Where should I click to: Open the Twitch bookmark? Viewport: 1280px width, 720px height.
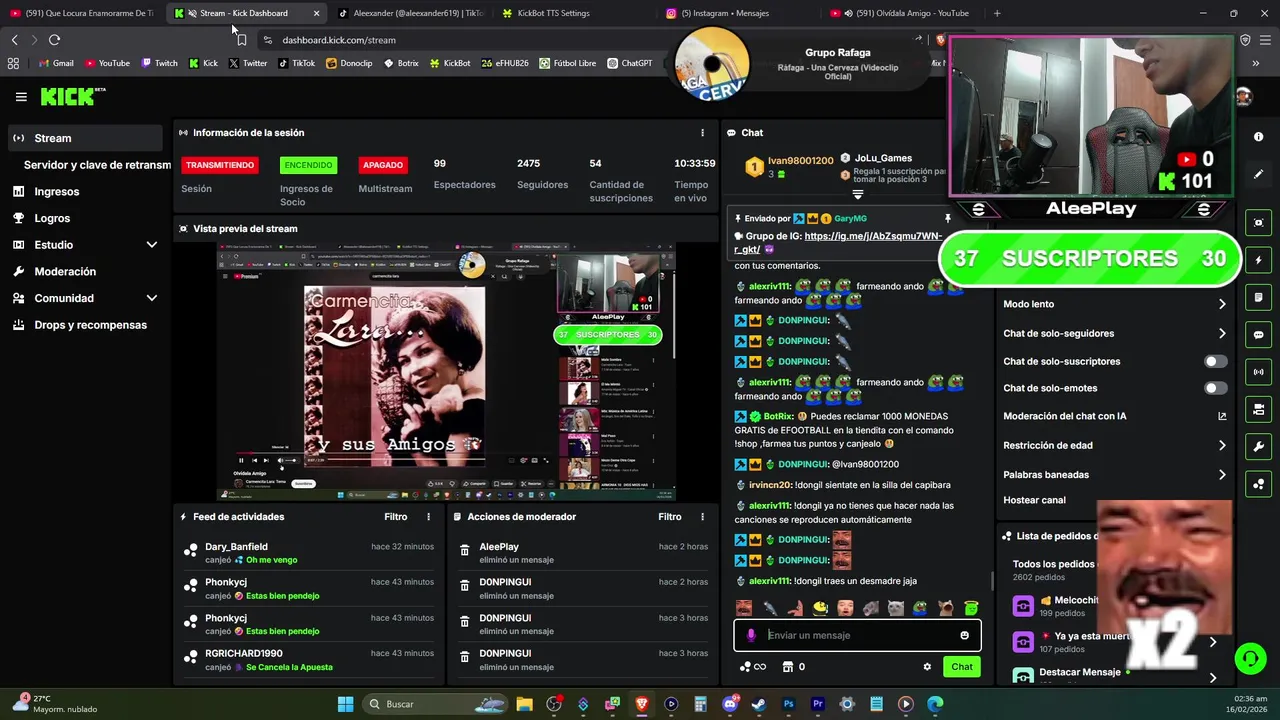pos(159,63)
